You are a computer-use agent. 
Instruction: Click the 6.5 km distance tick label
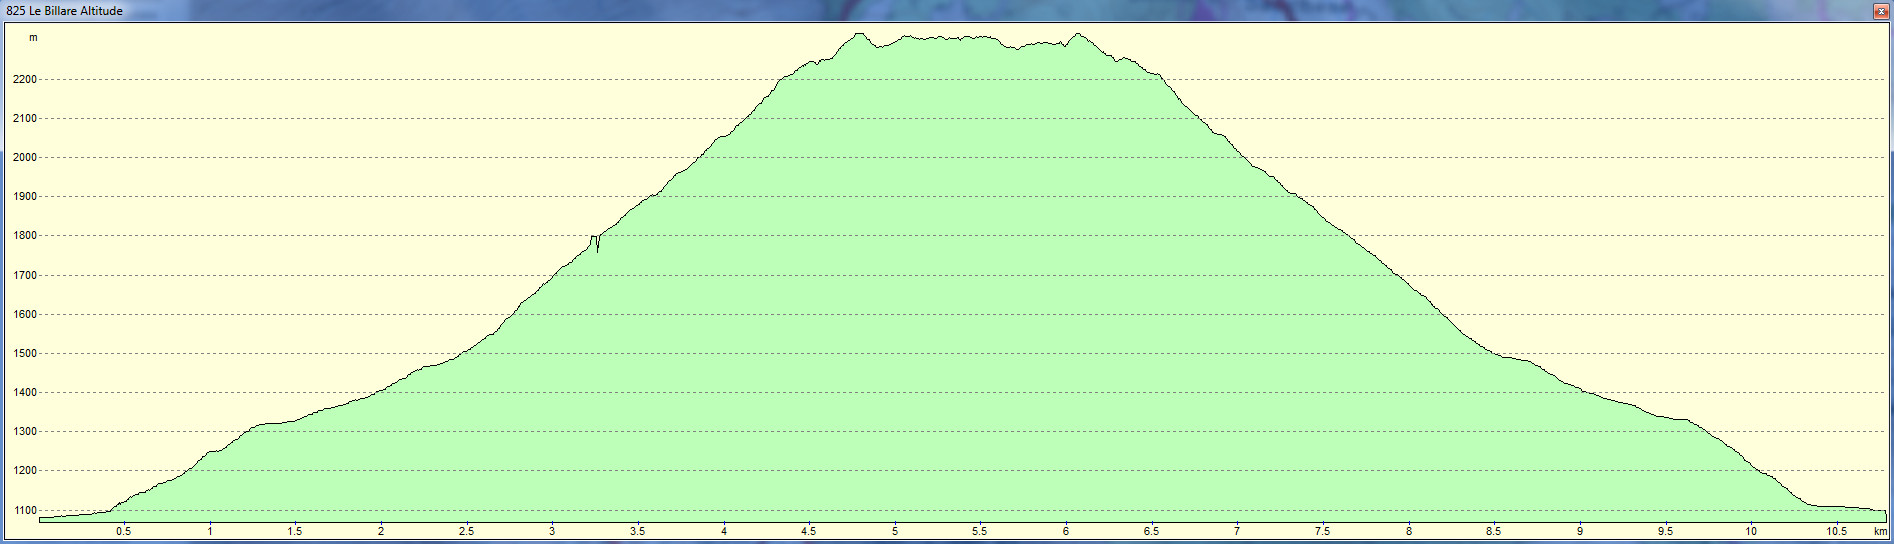1151,531
